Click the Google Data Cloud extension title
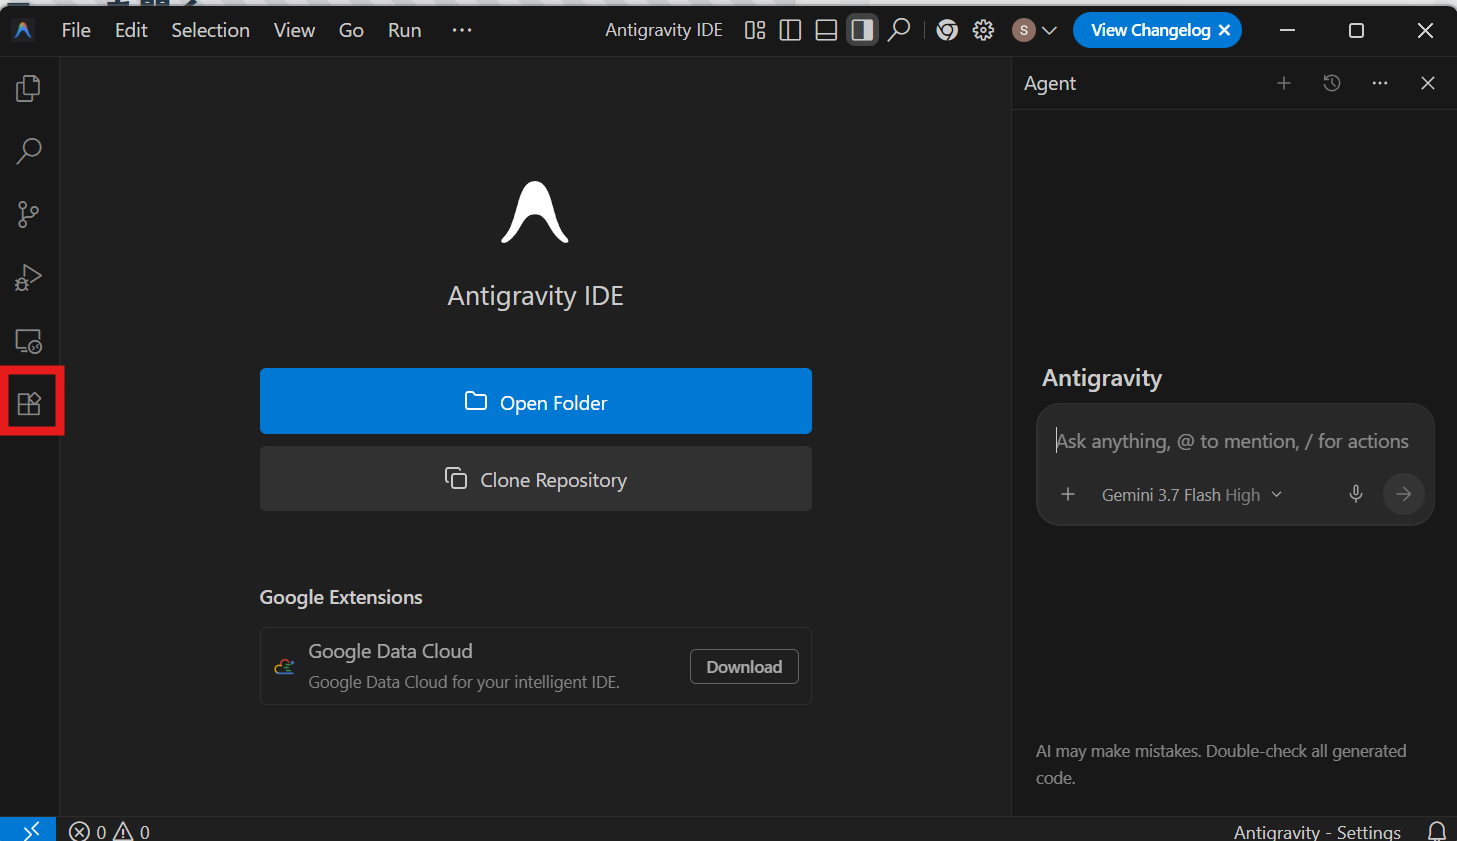Viewport: 1457px width, 841px height. [390, 651]
